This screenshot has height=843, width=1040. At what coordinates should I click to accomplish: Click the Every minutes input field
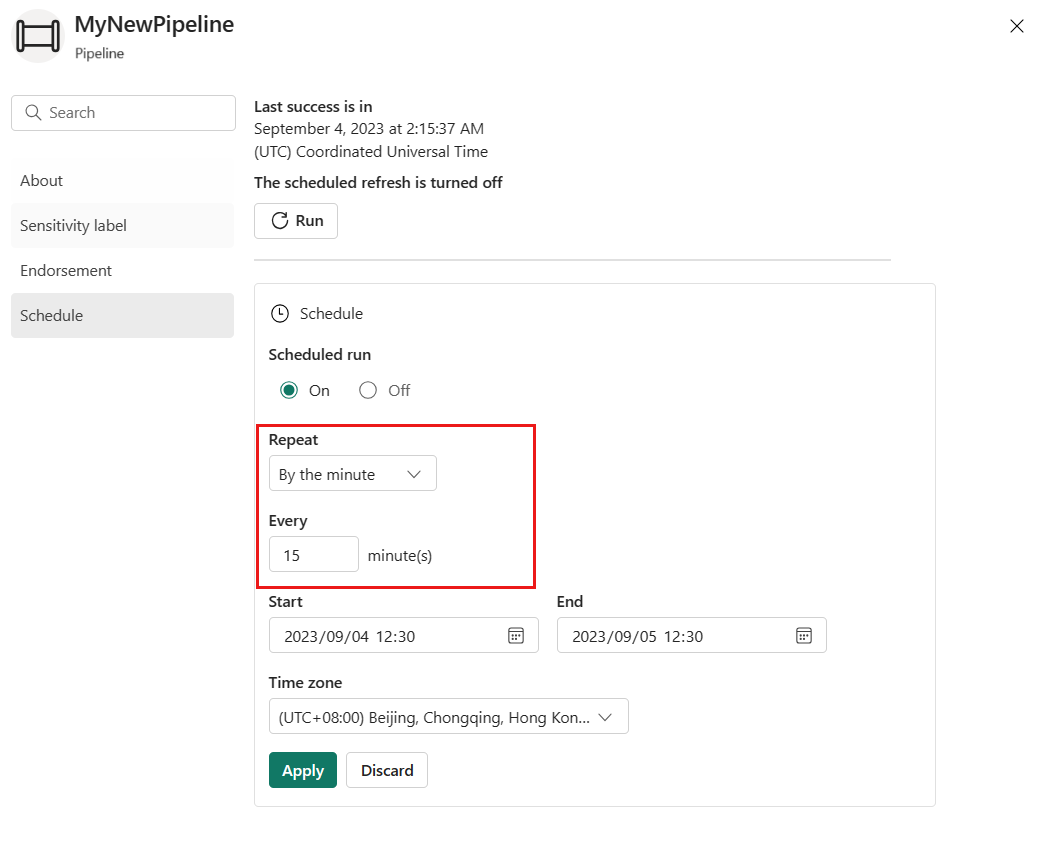pyautogui.click(x=314, y=554)
